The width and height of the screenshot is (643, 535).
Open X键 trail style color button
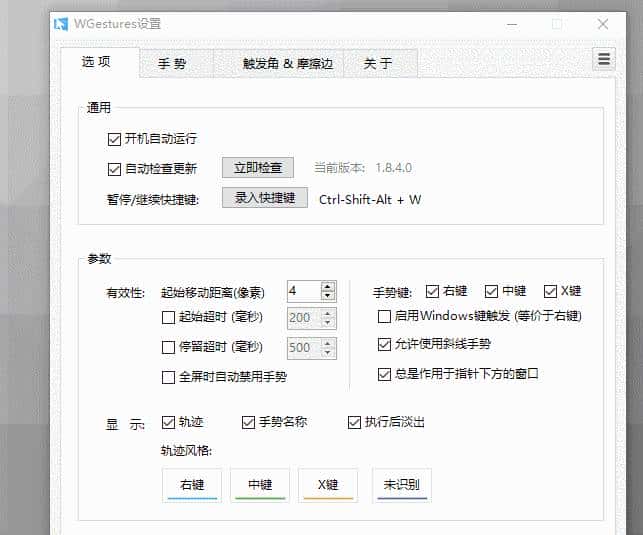(x=328, y=485)
